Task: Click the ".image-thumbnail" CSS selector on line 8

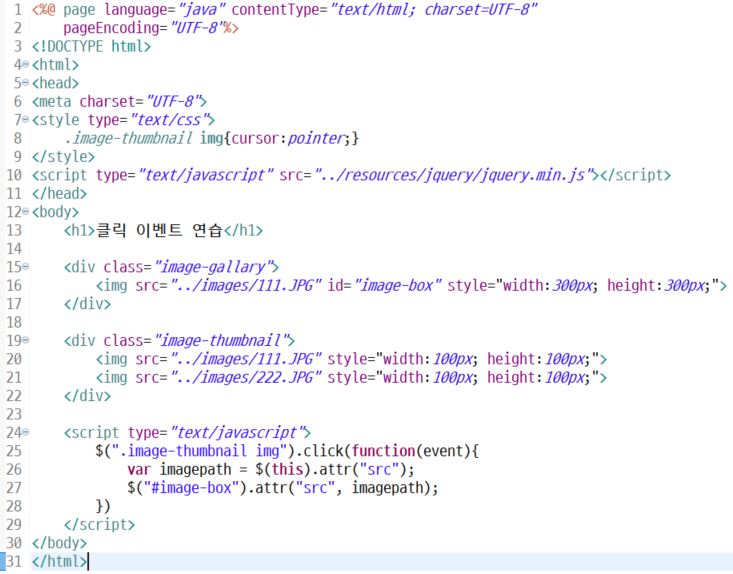Action: pos(129,138)
